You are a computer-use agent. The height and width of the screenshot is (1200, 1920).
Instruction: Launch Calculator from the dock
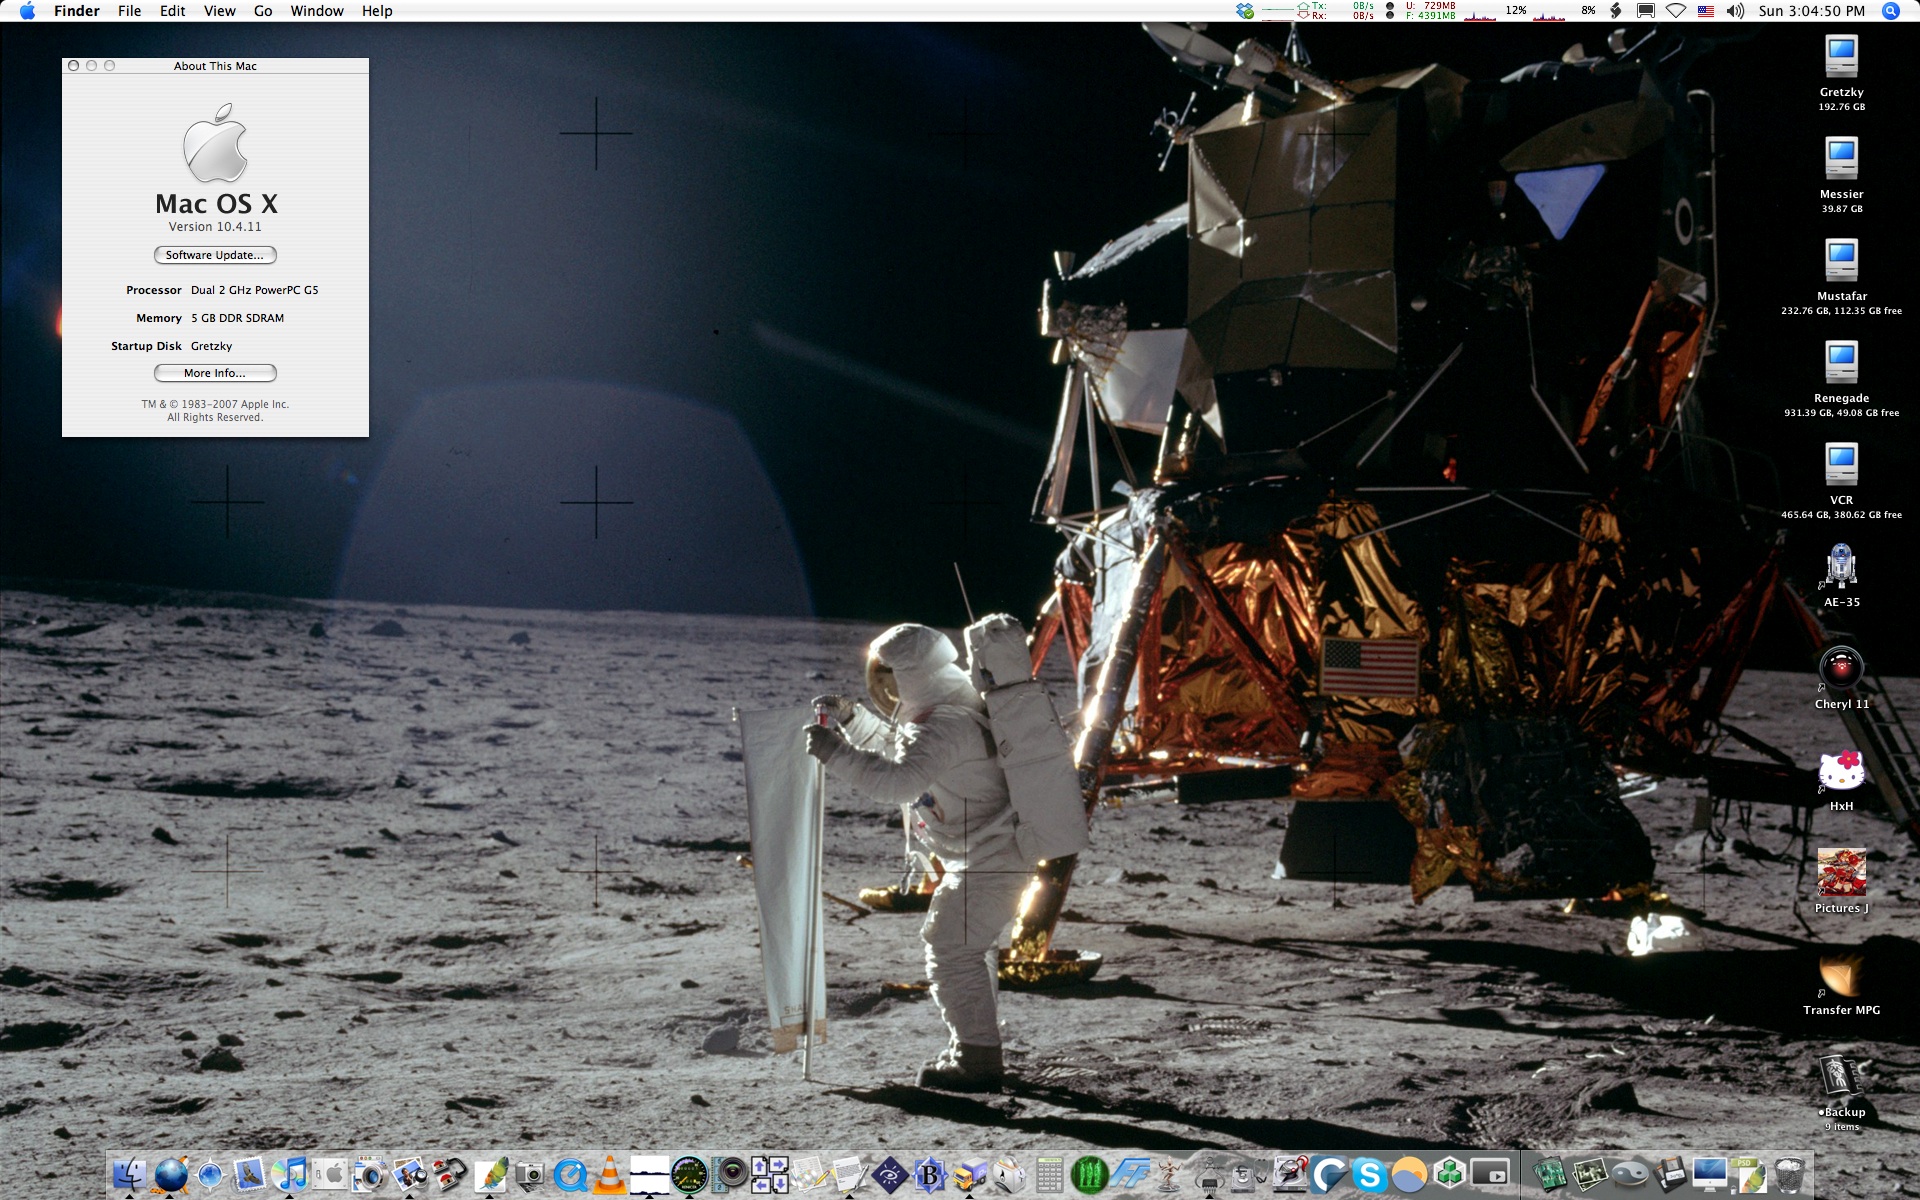coord(1049,1174)
